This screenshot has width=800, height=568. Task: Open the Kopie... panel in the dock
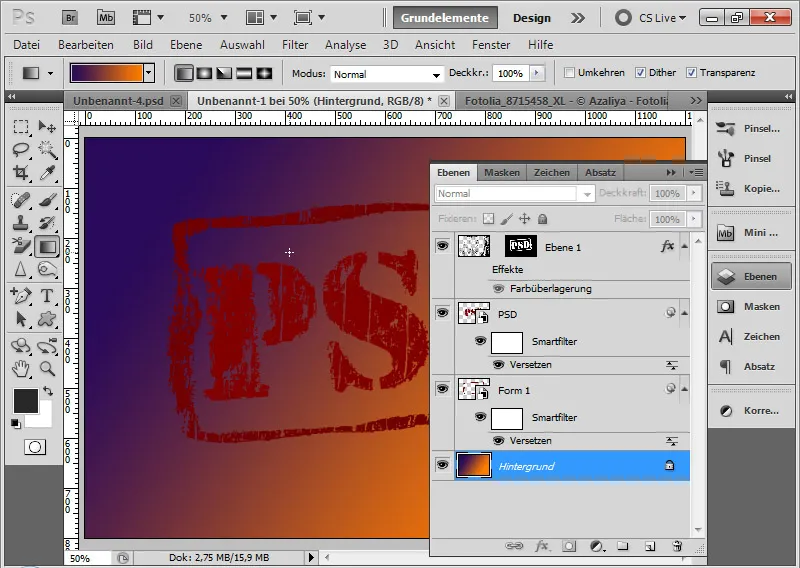[x=750, y=188]
